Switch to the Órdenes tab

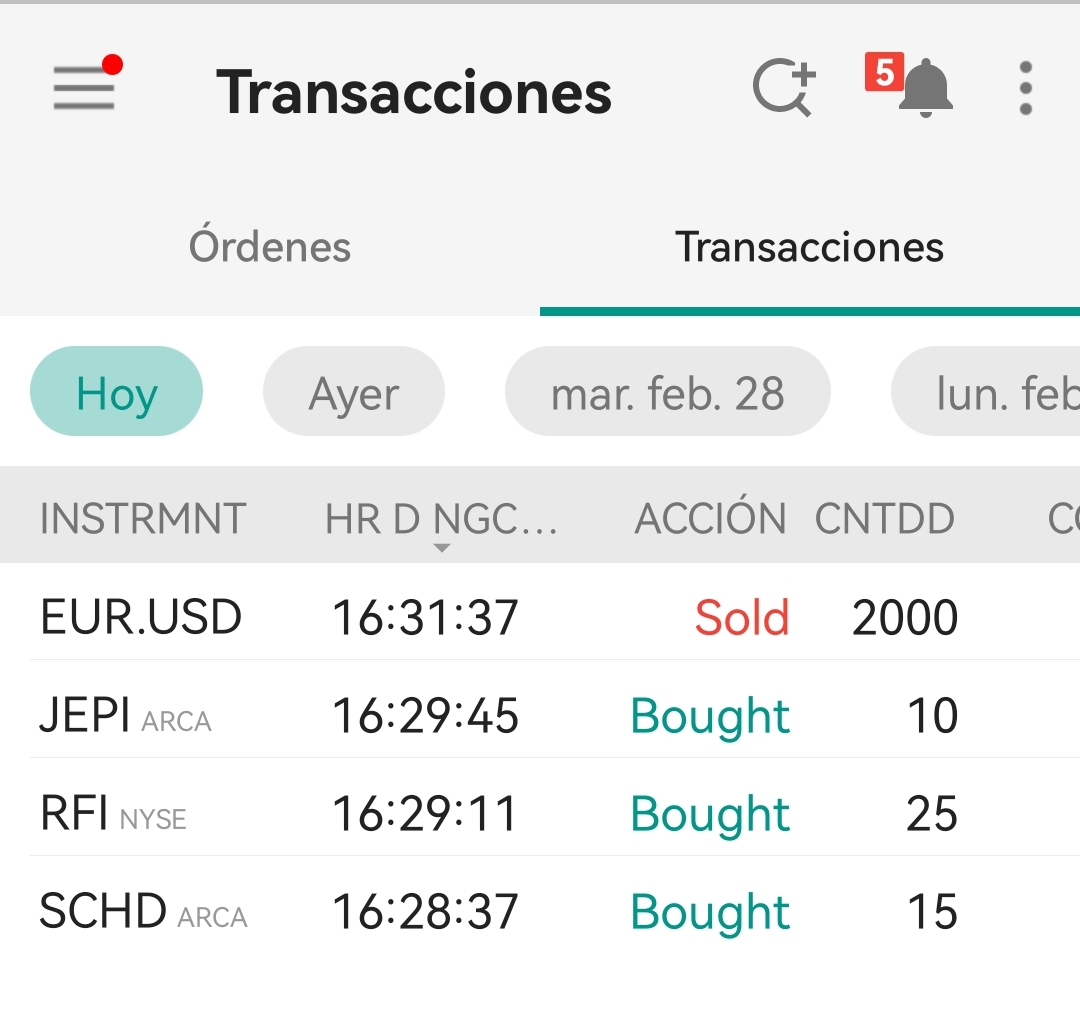coord(270,247)
